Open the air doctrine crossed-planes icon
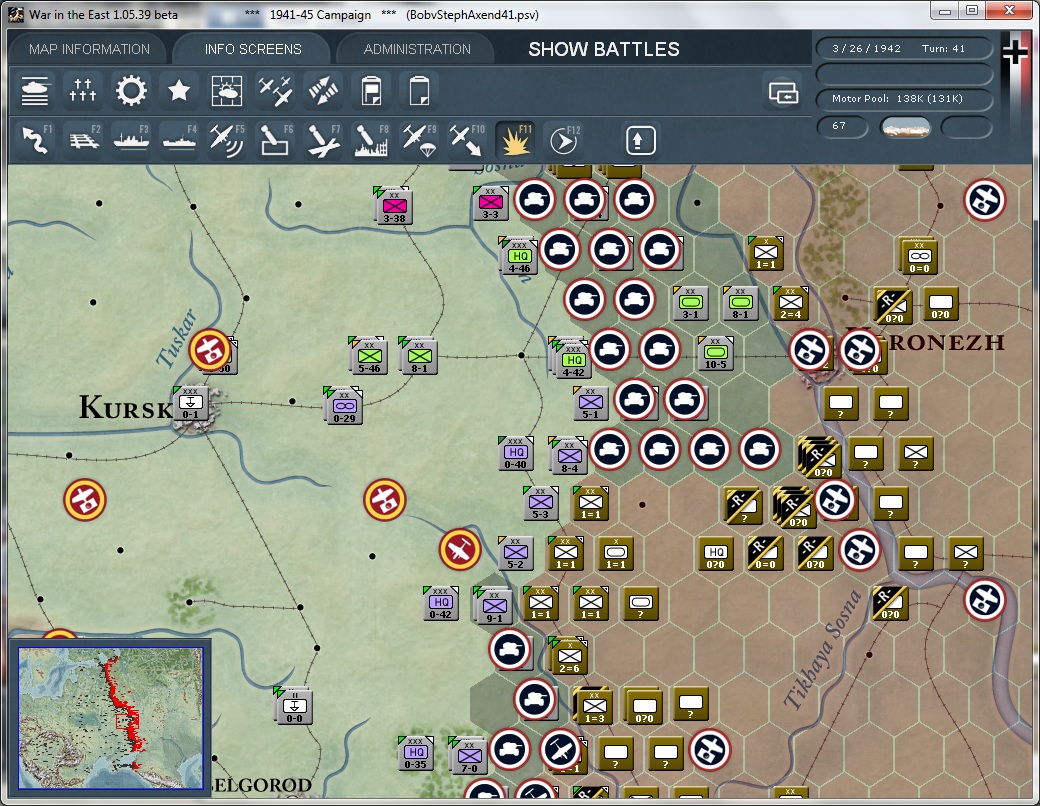This screenshot has height=806, width=1040. 275,91
